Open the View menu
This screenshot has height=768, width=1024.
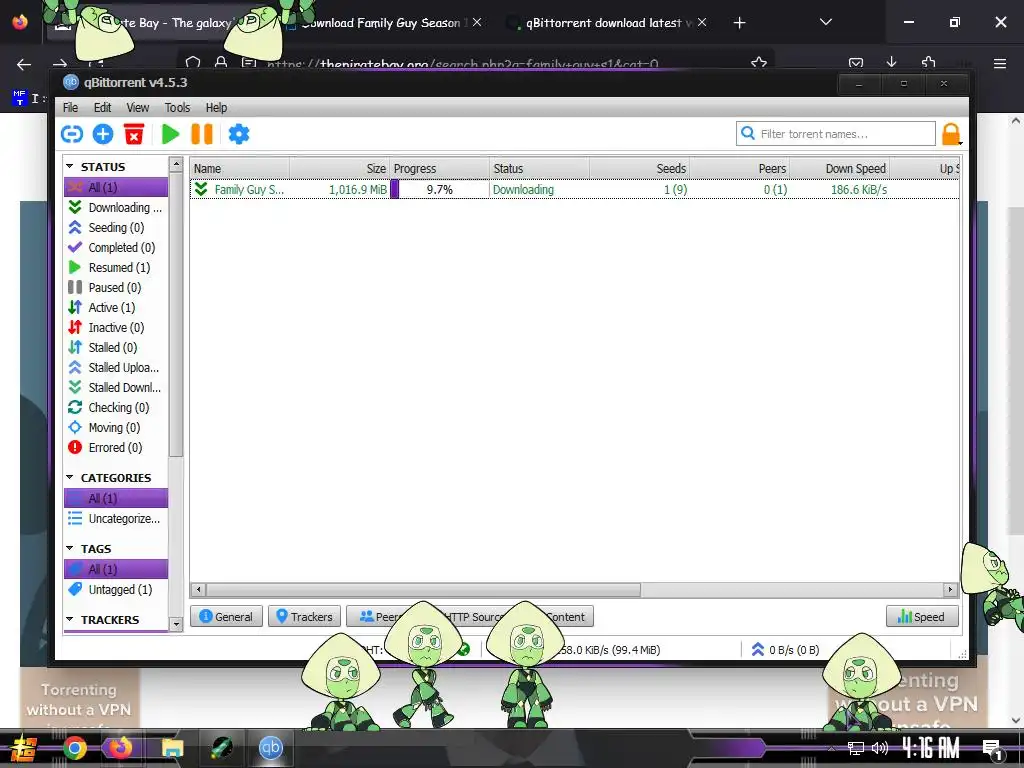pos(137,108)
